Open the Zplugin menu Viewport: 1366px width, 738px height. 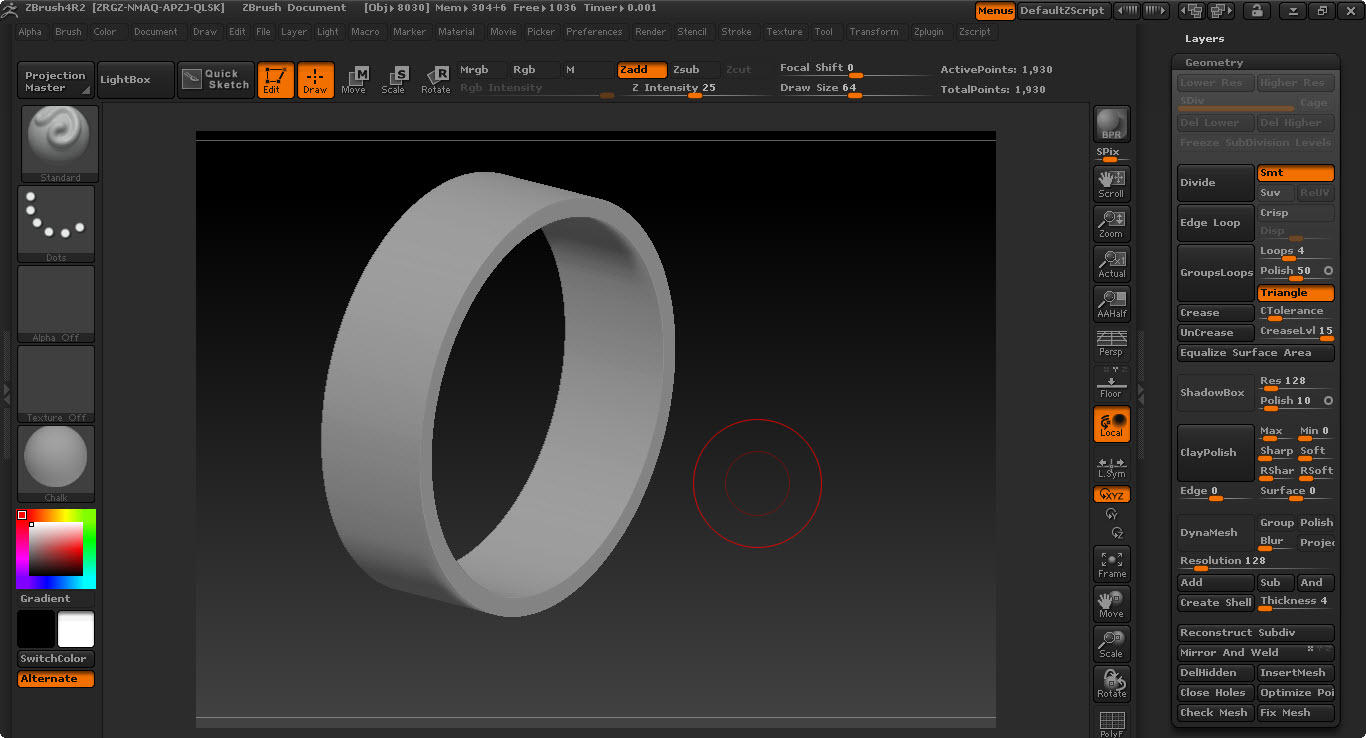pos(929,32)
